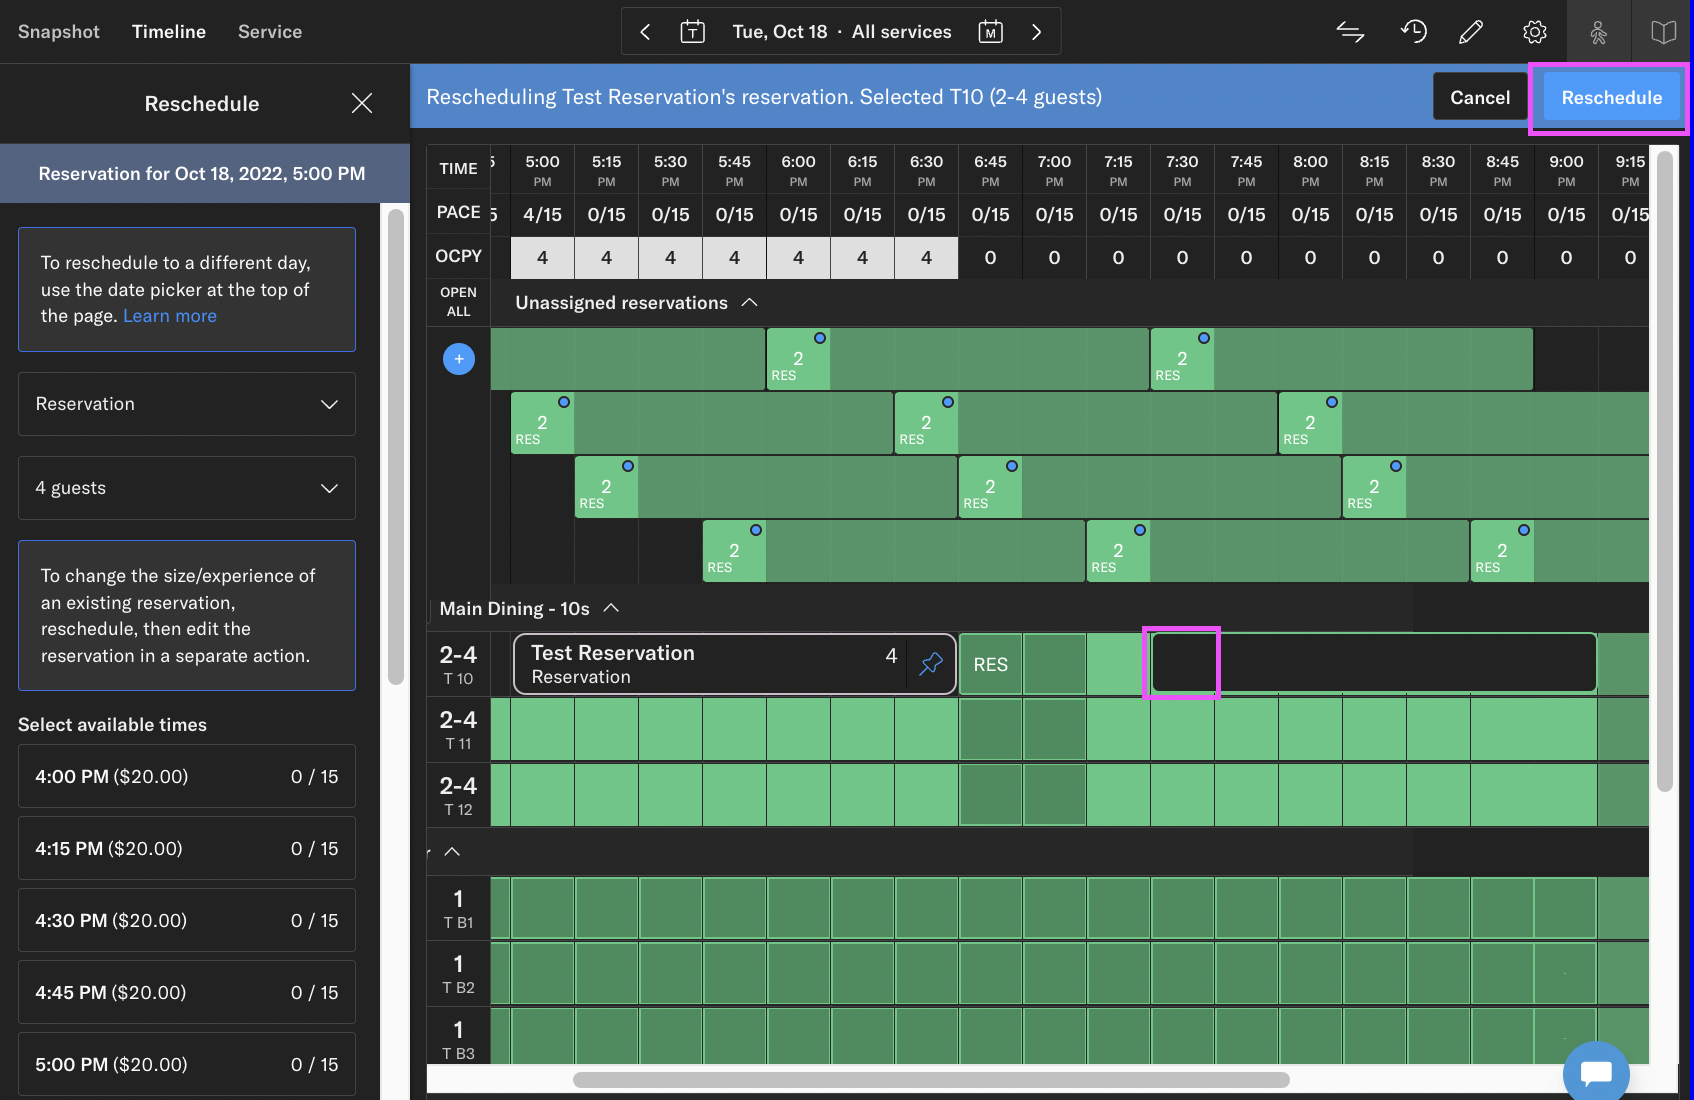The width and height of the screenshot is (1694, 1100).
Task: Click the pin icon on Test Reservation
Action: 931,664
